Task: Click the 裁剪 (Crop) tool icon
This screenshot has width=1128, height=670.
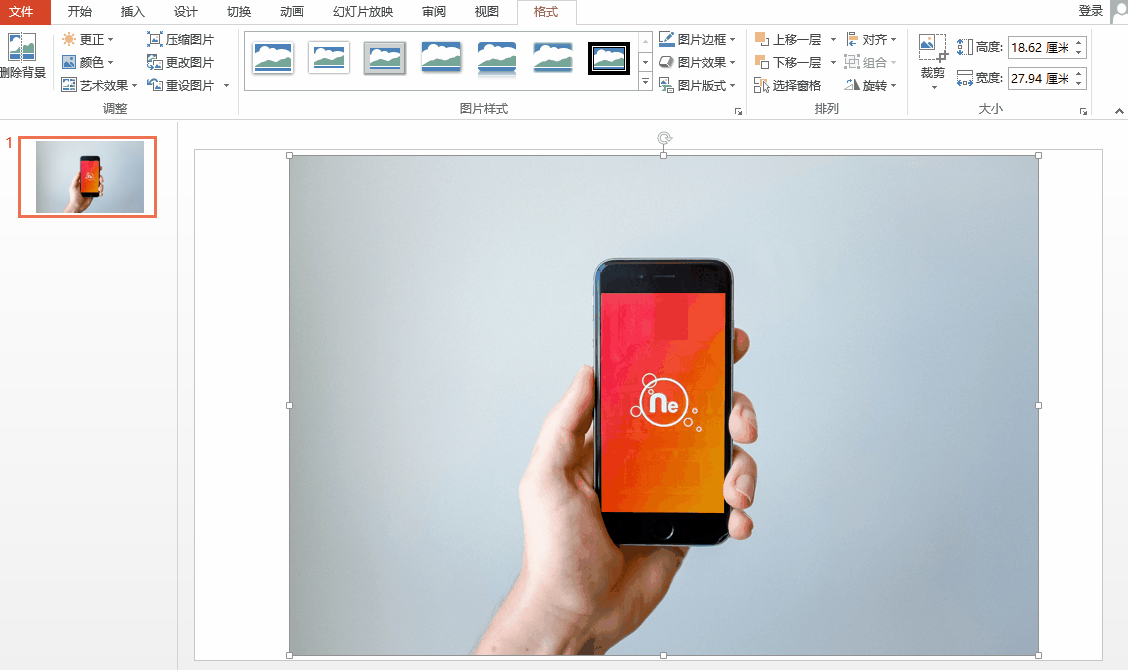Action: [x=933, y=48]
